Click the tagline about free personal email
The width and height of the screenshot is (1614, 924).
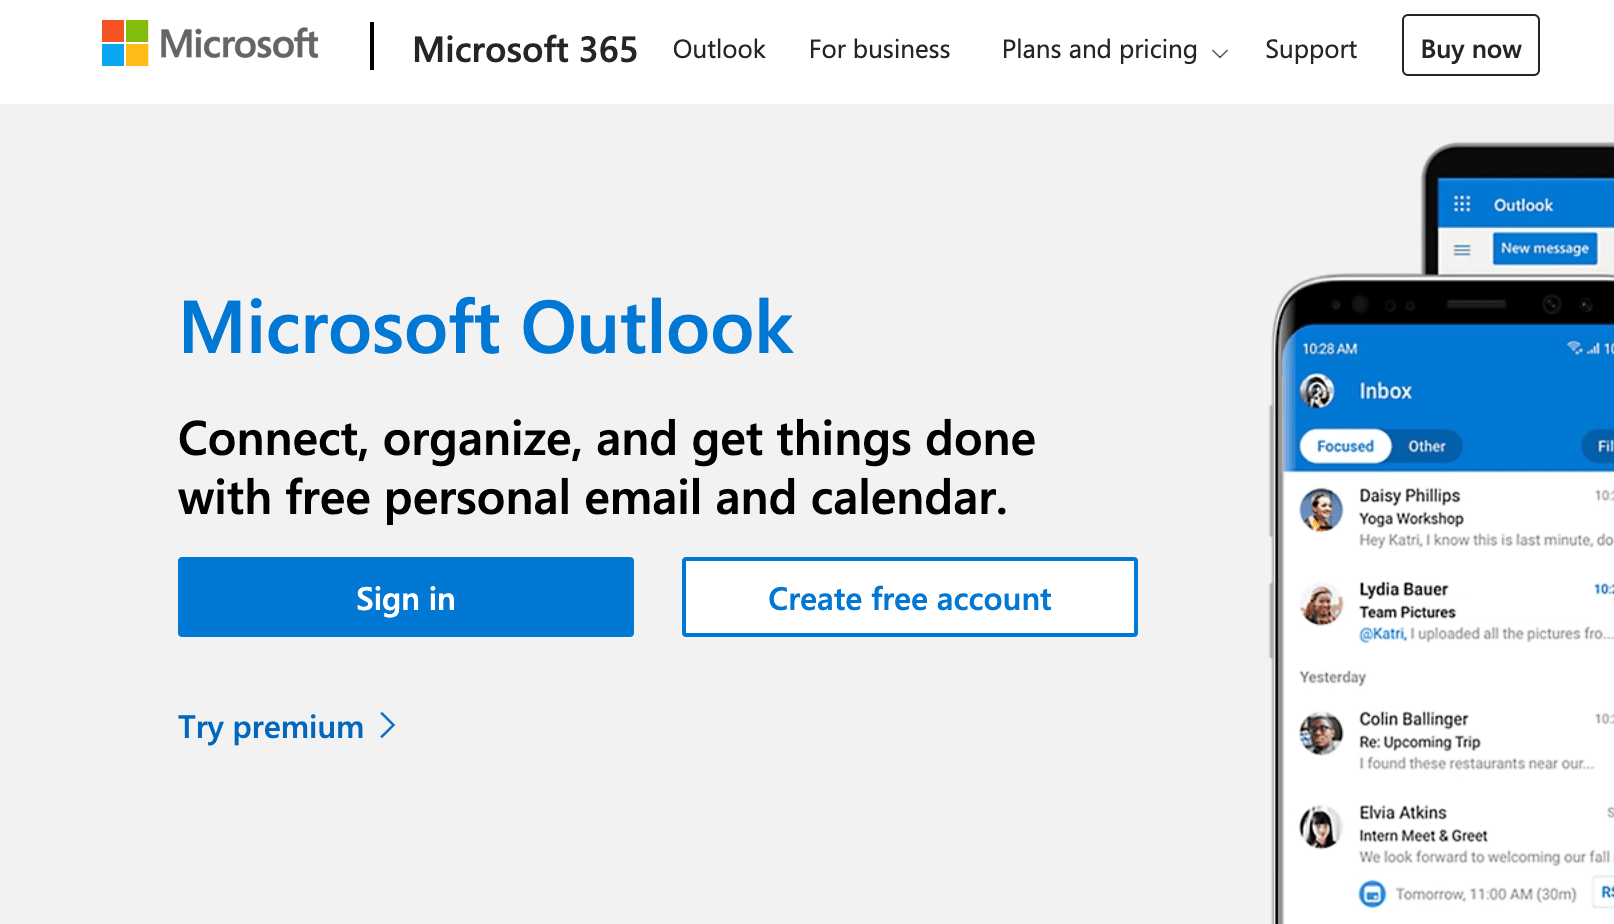click(x=607, y=468)
